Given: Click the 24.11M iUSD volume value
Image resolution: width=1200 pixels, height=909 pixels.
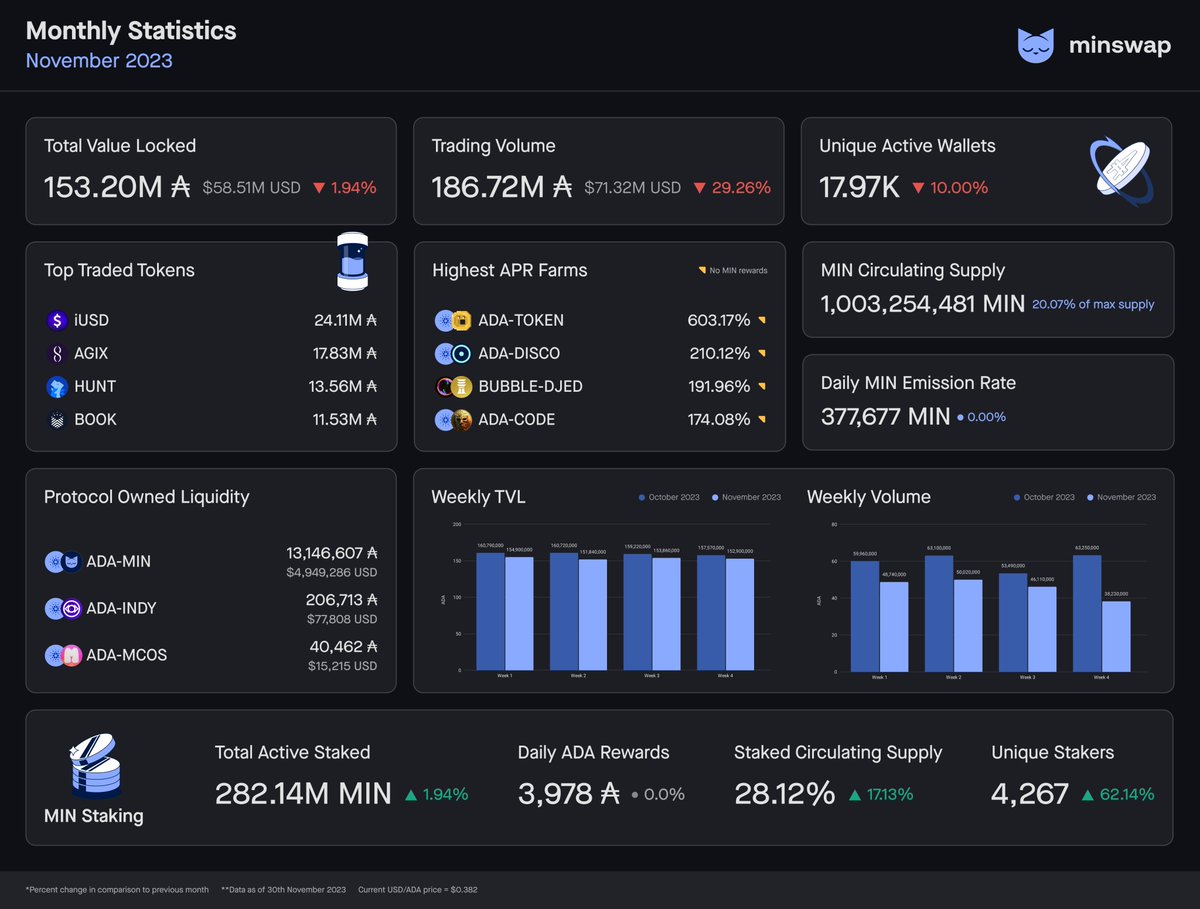Looking at the screenshot, I should (345, 321).
